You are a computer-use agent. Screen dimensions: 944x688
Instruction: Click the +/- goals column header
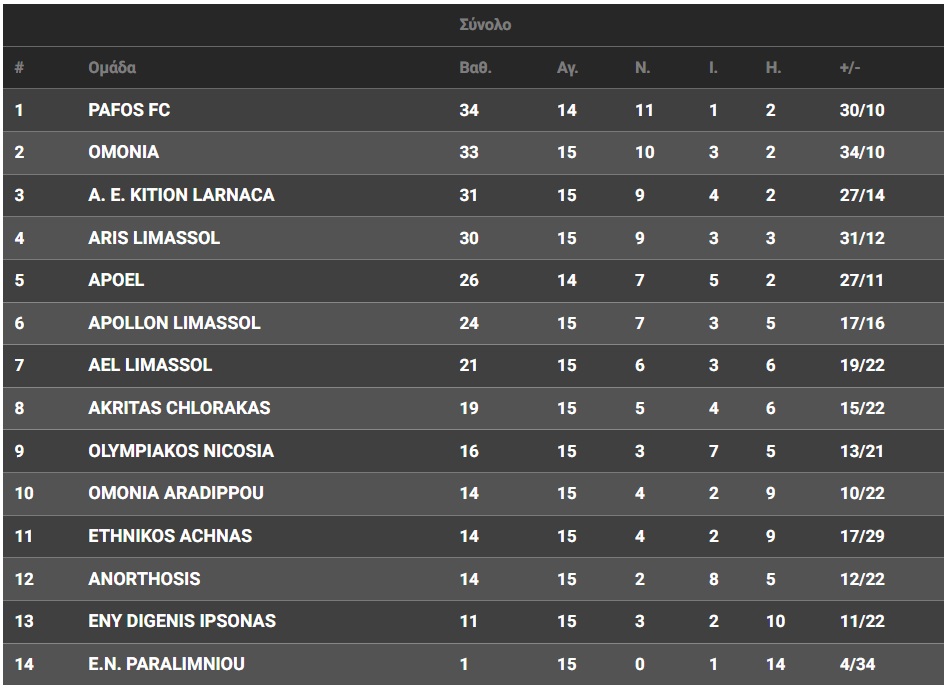pyautogui.click(x=850, y=68)
